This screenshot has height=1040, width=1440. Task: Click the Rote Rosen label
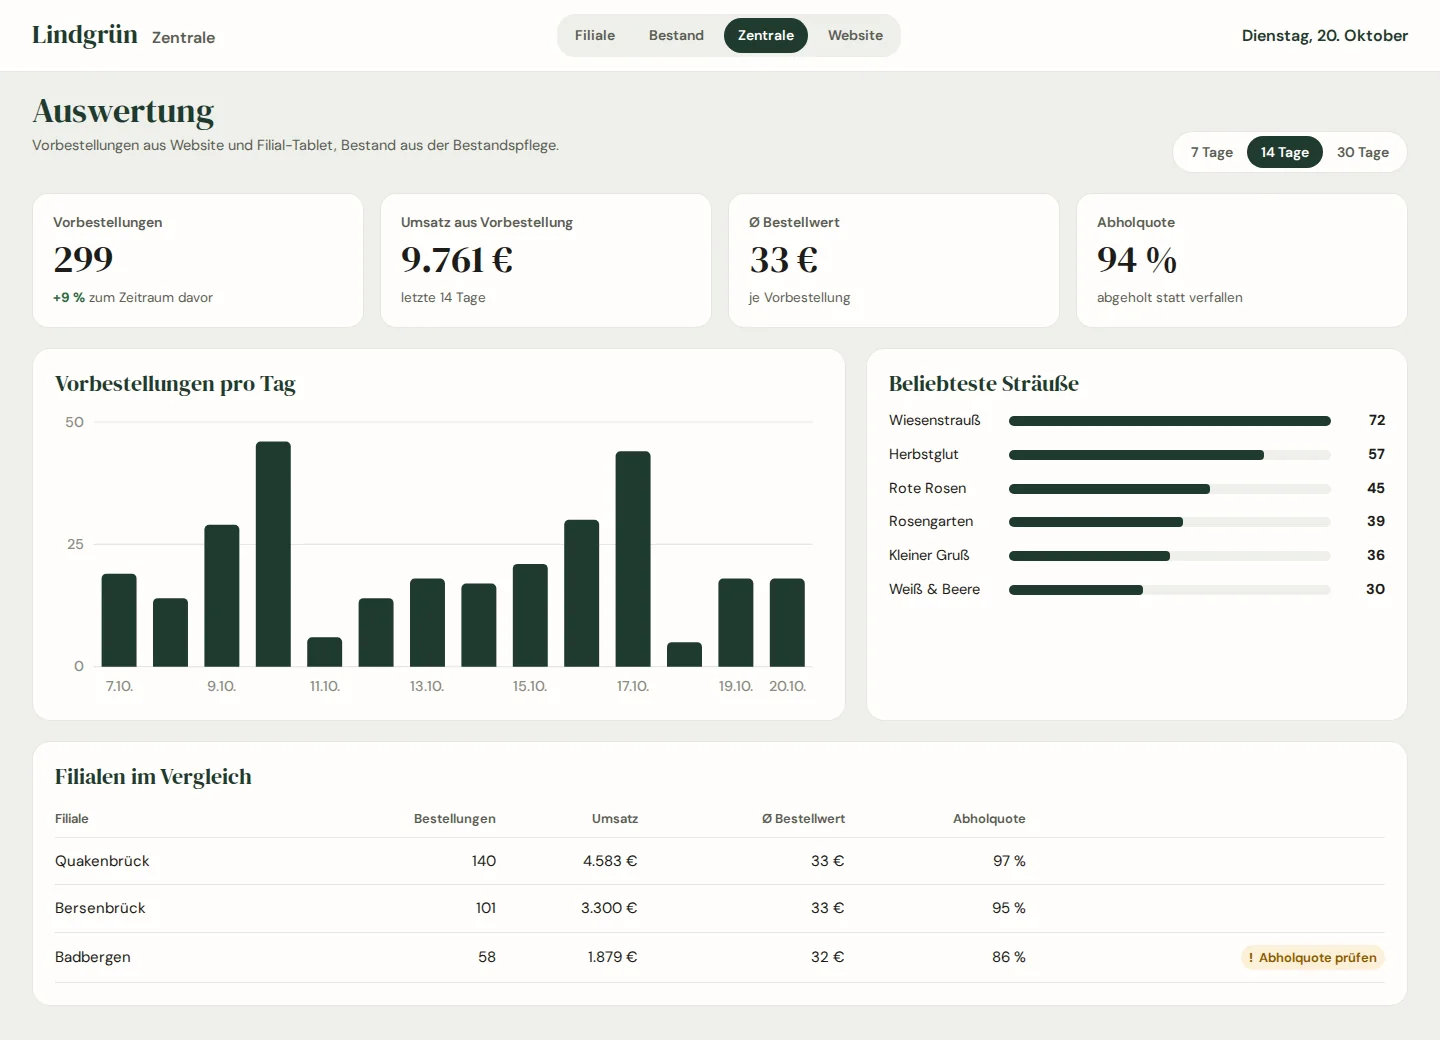click(x=927, y=488)
